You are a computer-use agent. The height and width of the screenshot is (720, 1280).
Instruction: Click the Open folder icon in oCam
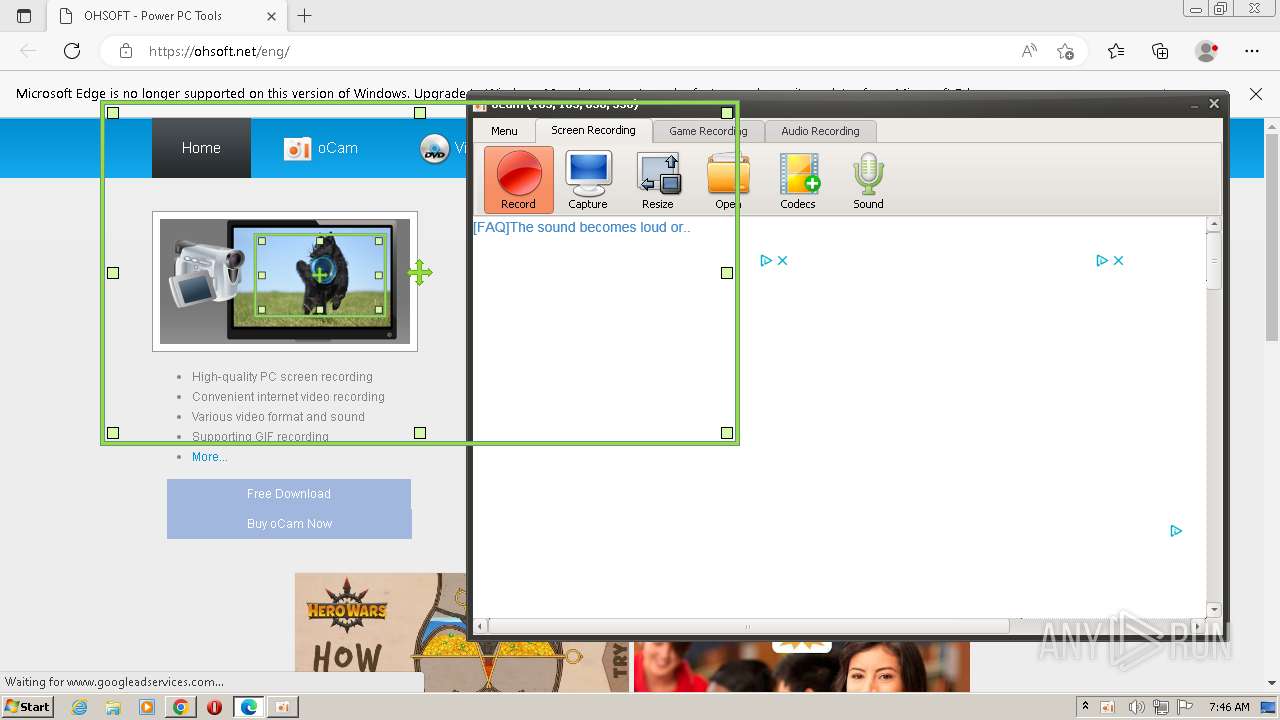(728, 180)
